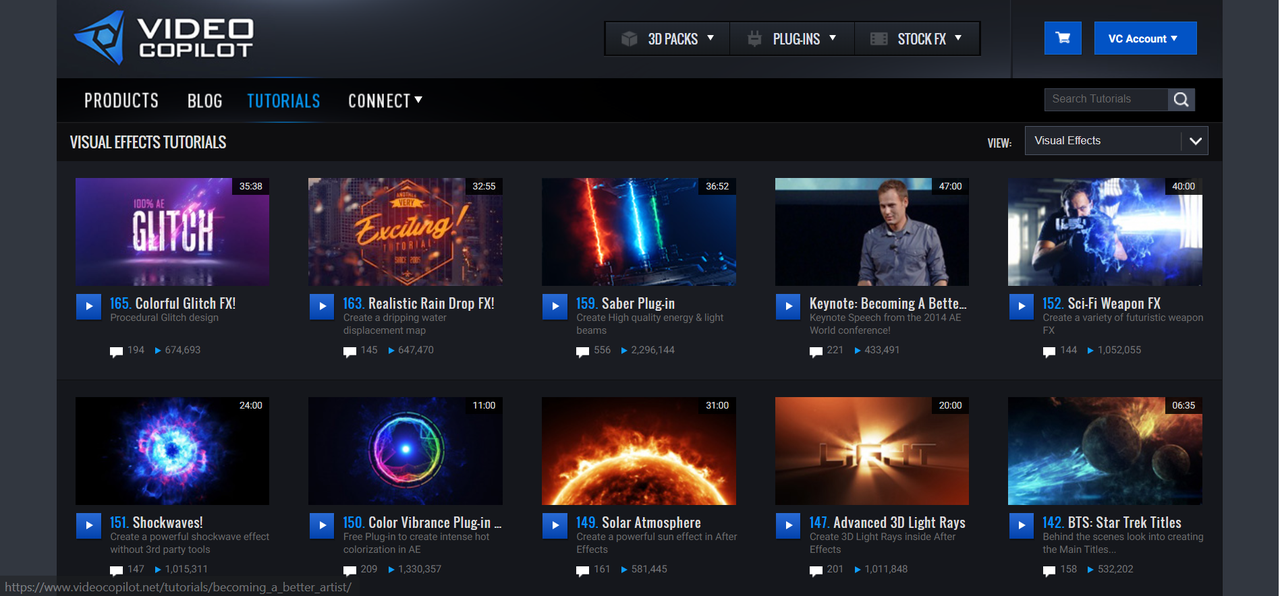1280x596 pixels.
Task: Click comment icon under Saber Plug-in
Action: click(x=583, y=351)
